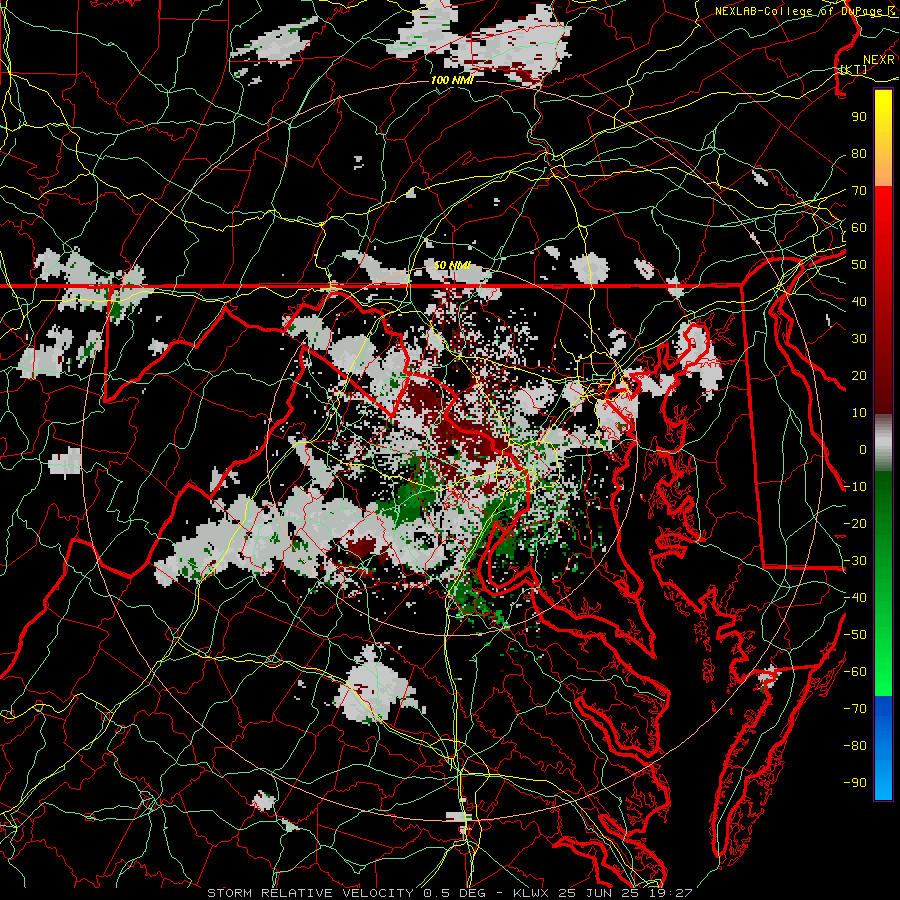Click the 50 value on velocity scale
The height and width of the screenshot is (900, 900).
tap(859, 265)
